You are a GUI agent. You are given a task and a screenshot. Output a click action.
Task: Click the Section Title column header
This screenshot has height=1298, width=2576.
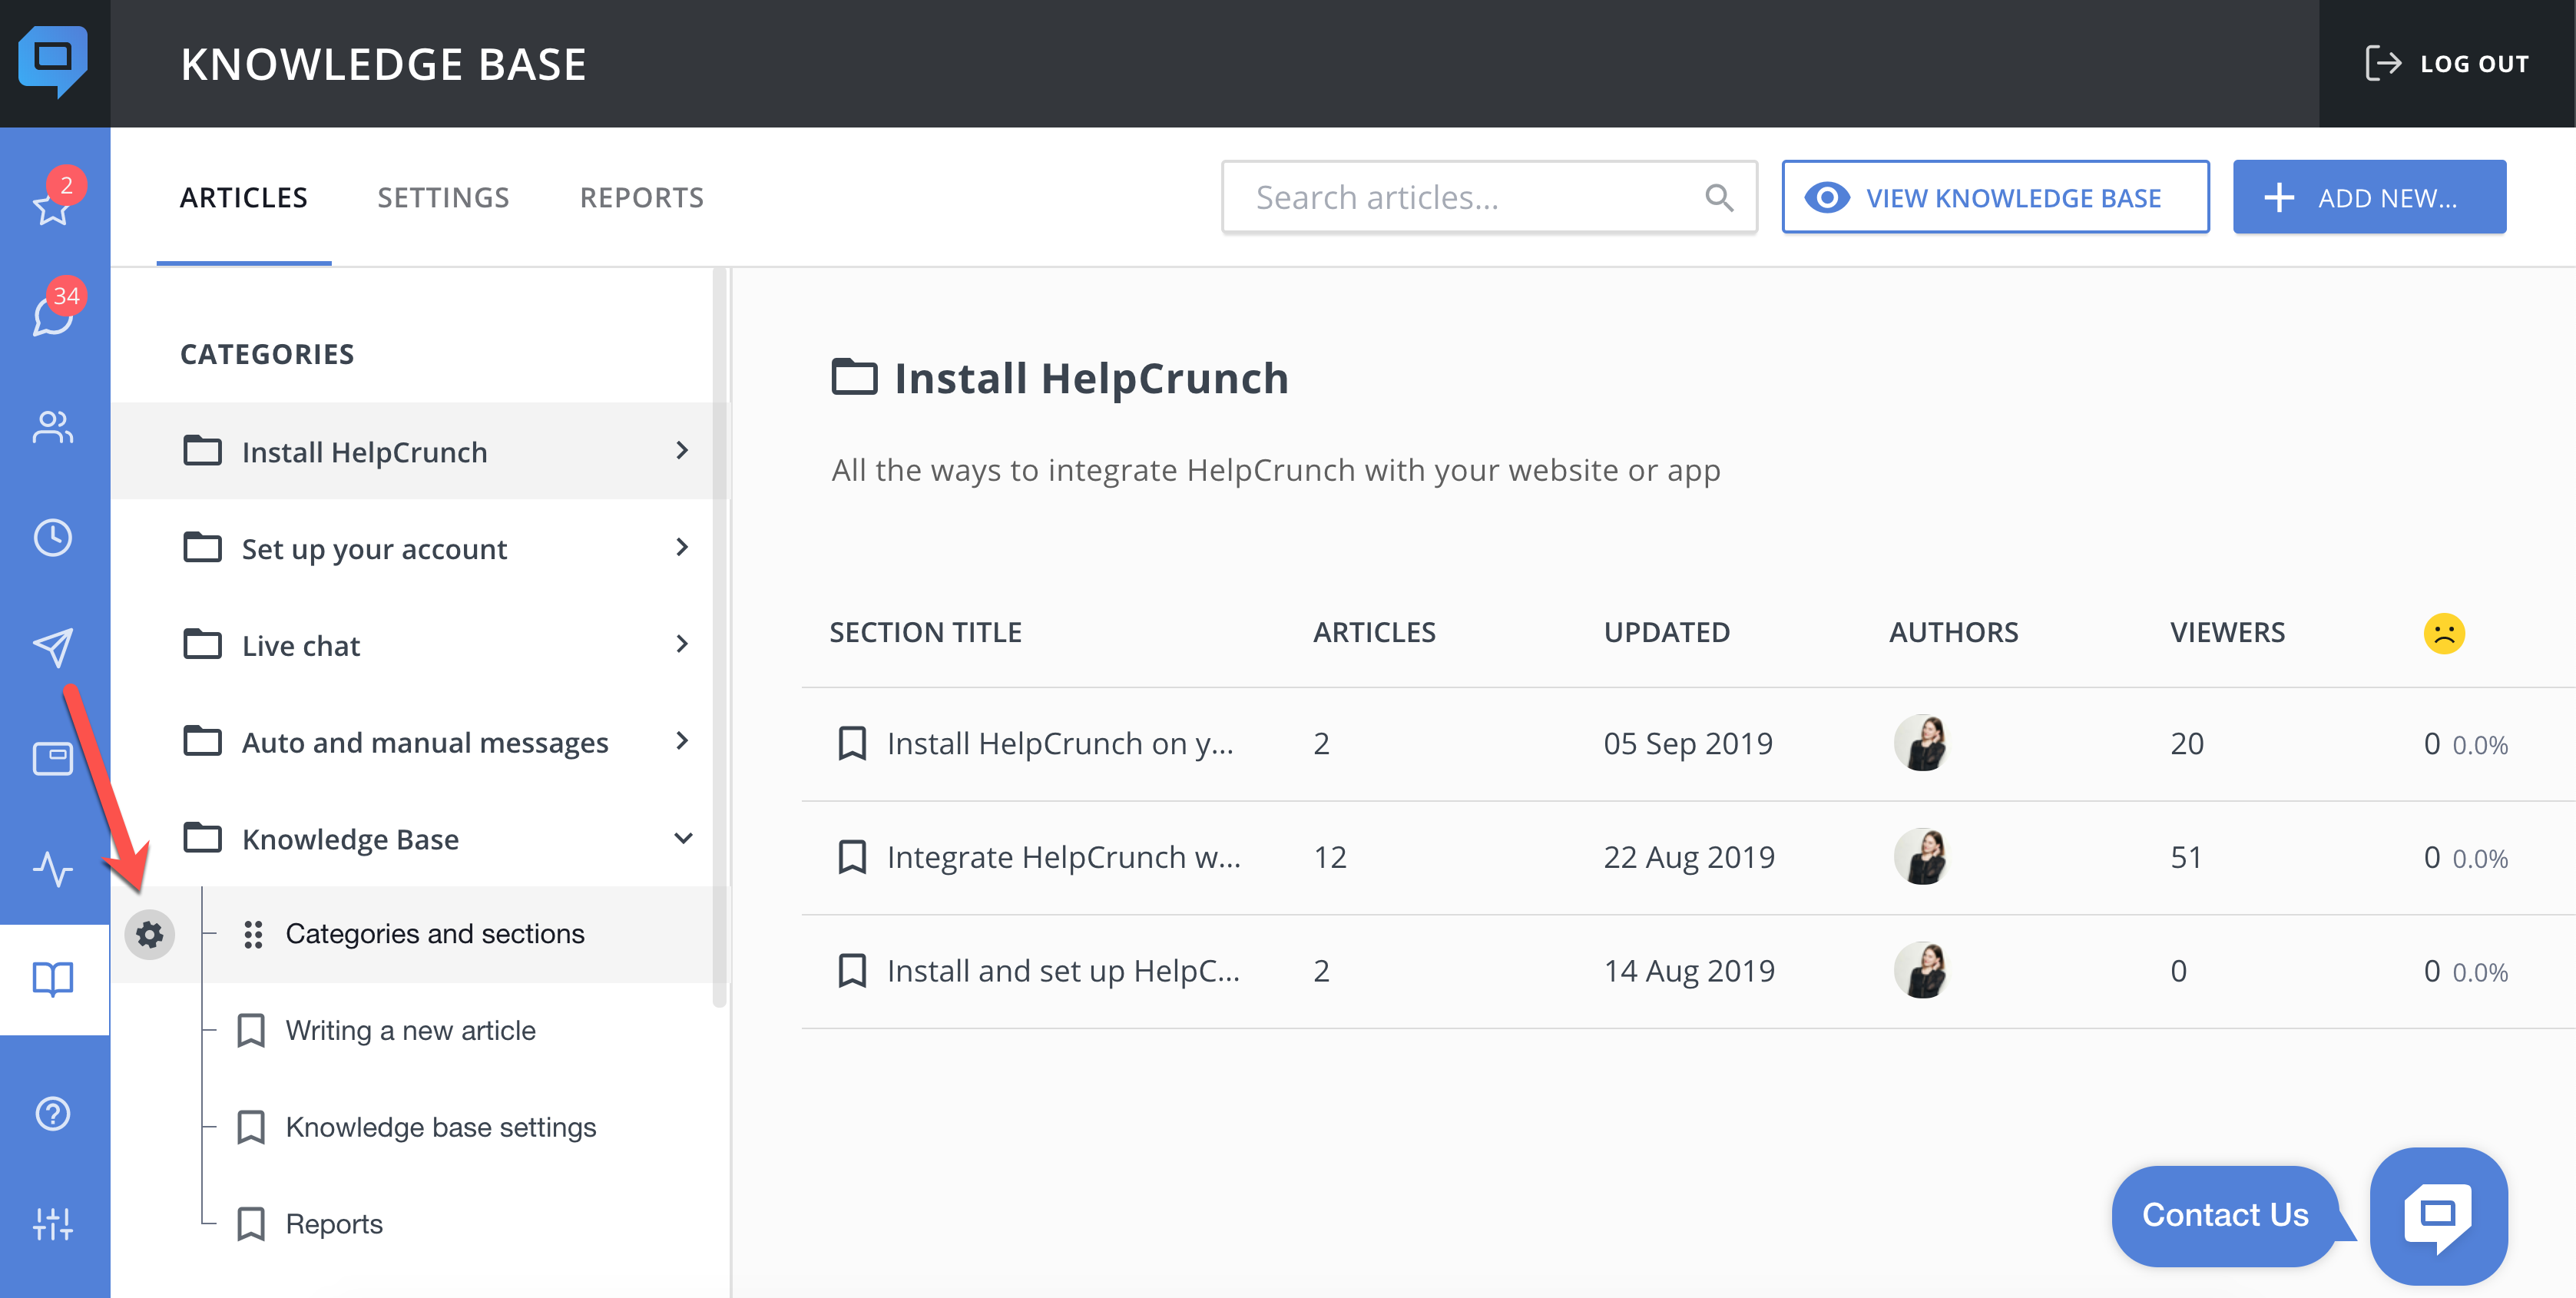point(925,632)
